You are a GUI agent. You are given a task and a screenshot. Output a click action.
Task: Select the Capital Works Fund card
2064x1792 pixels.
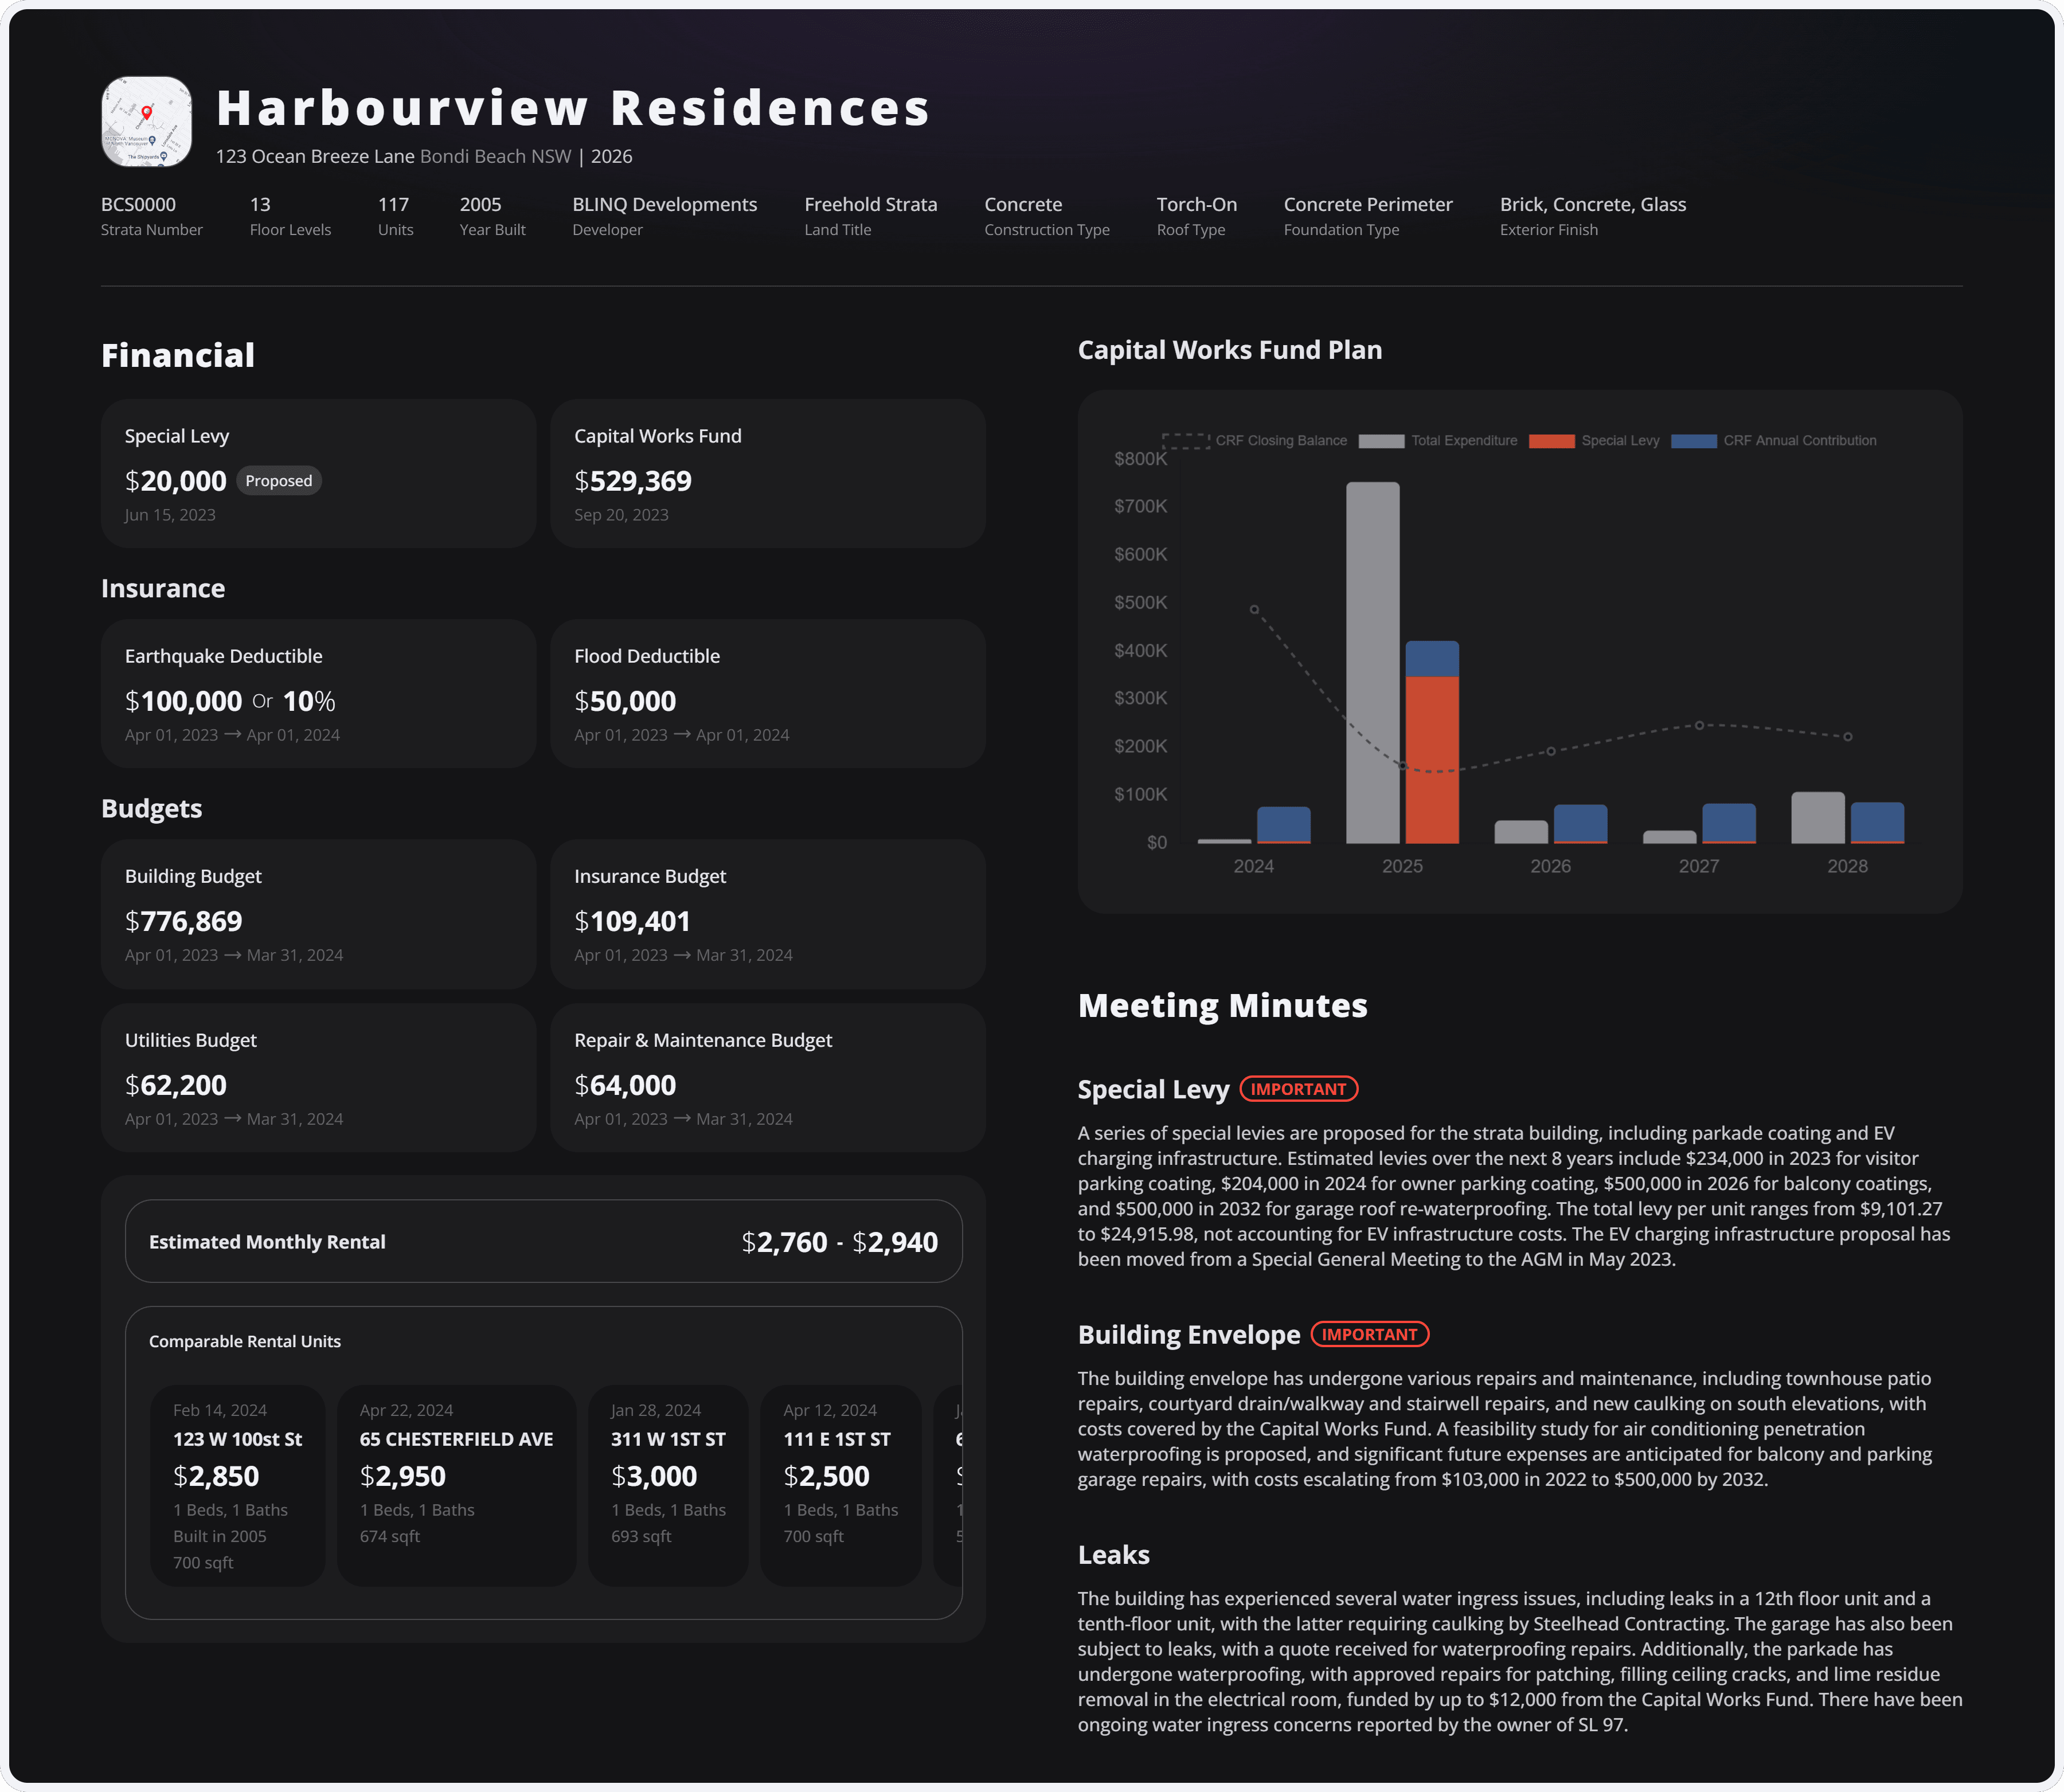pos(768,473)
